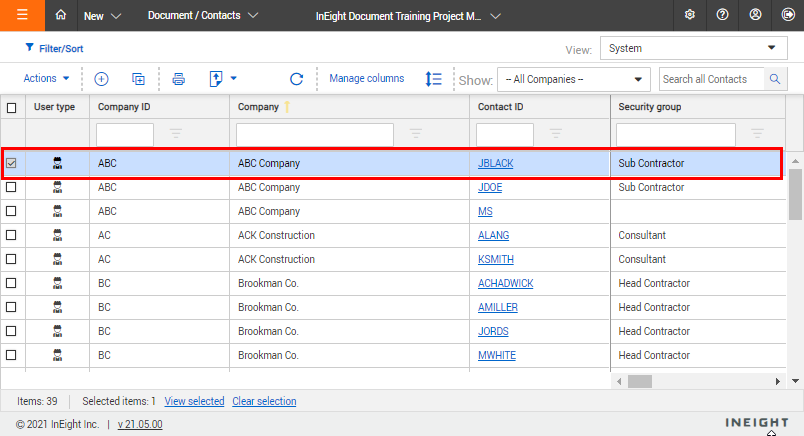804x436 pixels.
Task: Click the search magnifier icon
Action: pyautogui.click(x=775, y=79)
